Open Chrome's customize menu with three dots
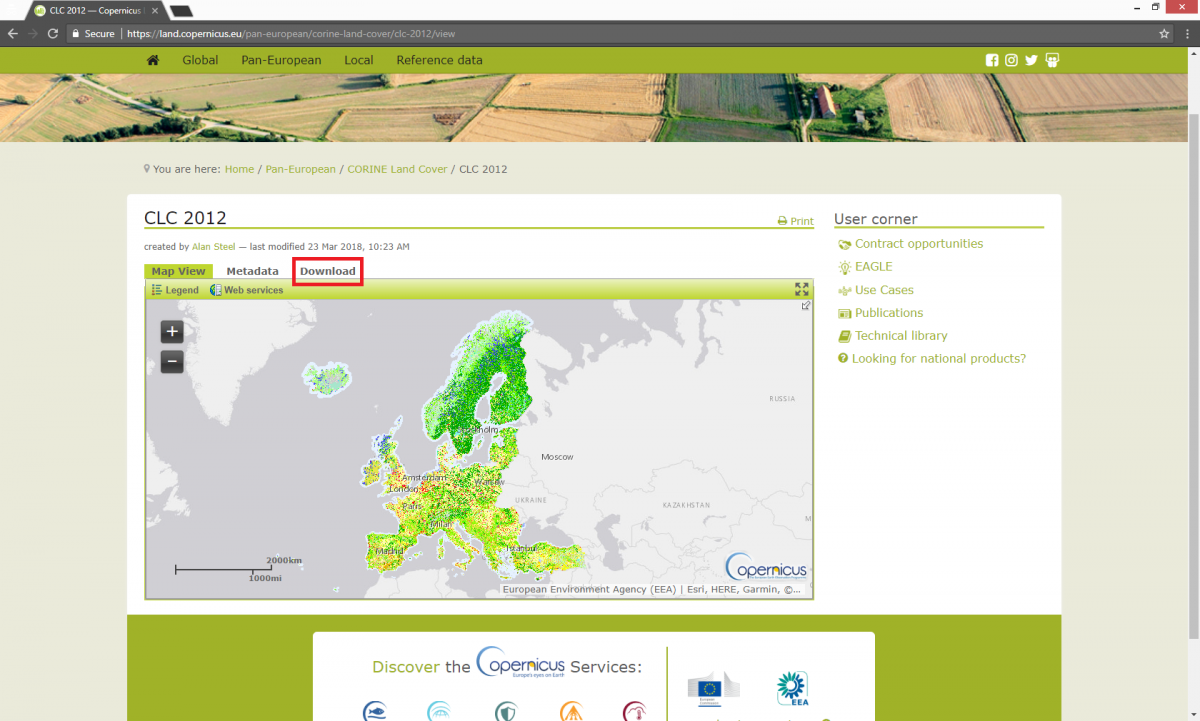The height and width of the screenshot is (721, 1200). click(x=1187, y=33)
